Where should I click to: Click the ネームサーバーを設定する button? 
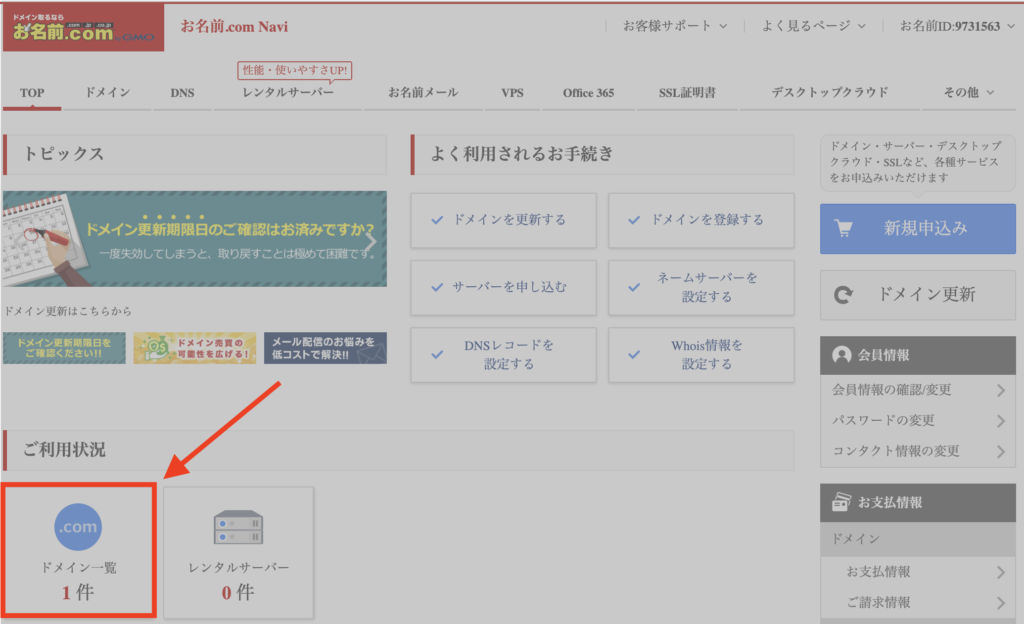tap(701, 287)
